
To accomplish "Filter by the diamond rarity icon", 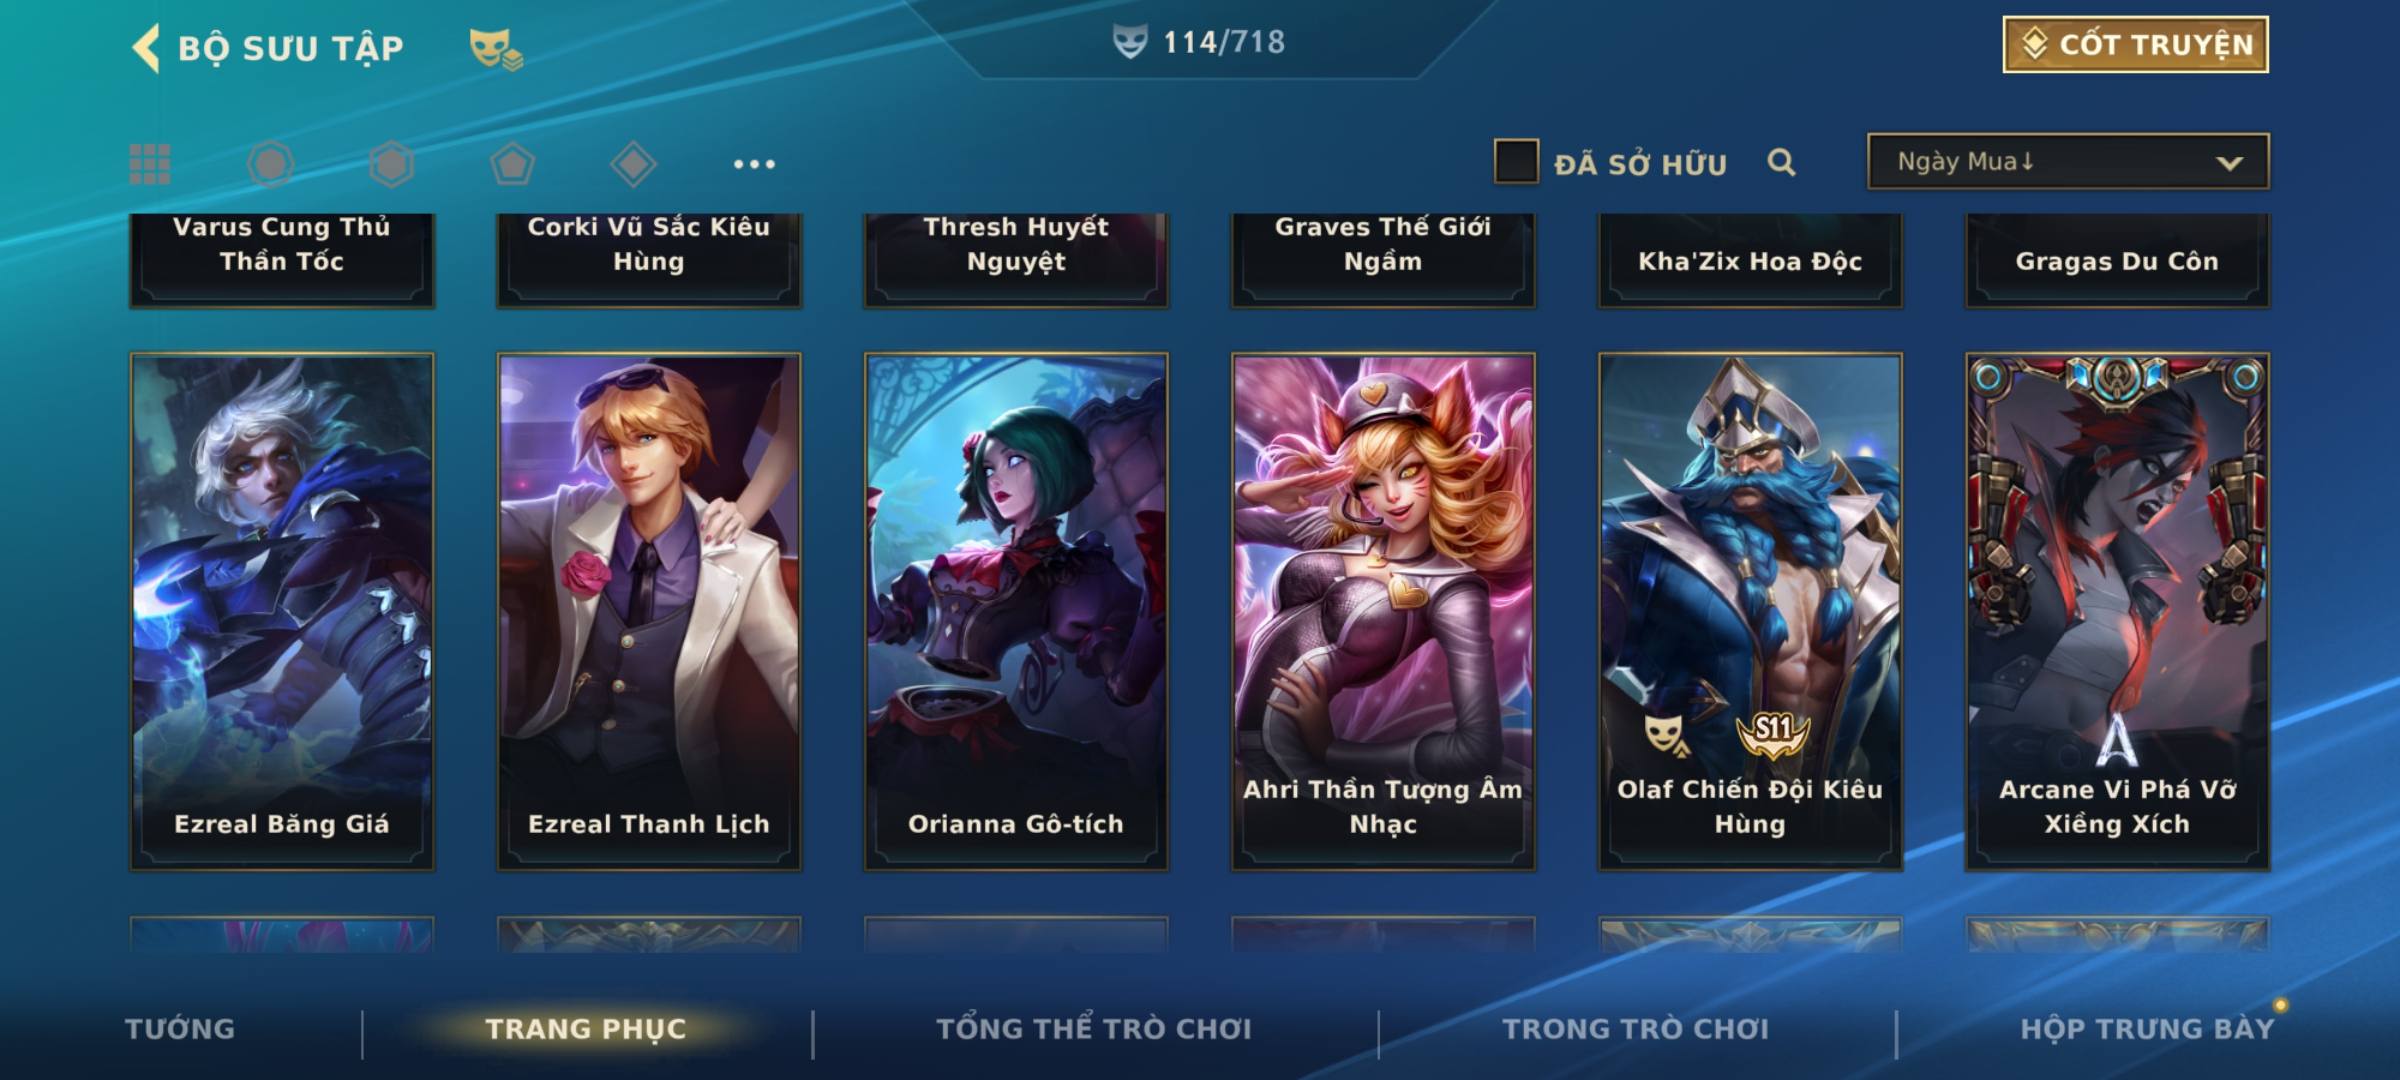I will [x=633, y=164].
